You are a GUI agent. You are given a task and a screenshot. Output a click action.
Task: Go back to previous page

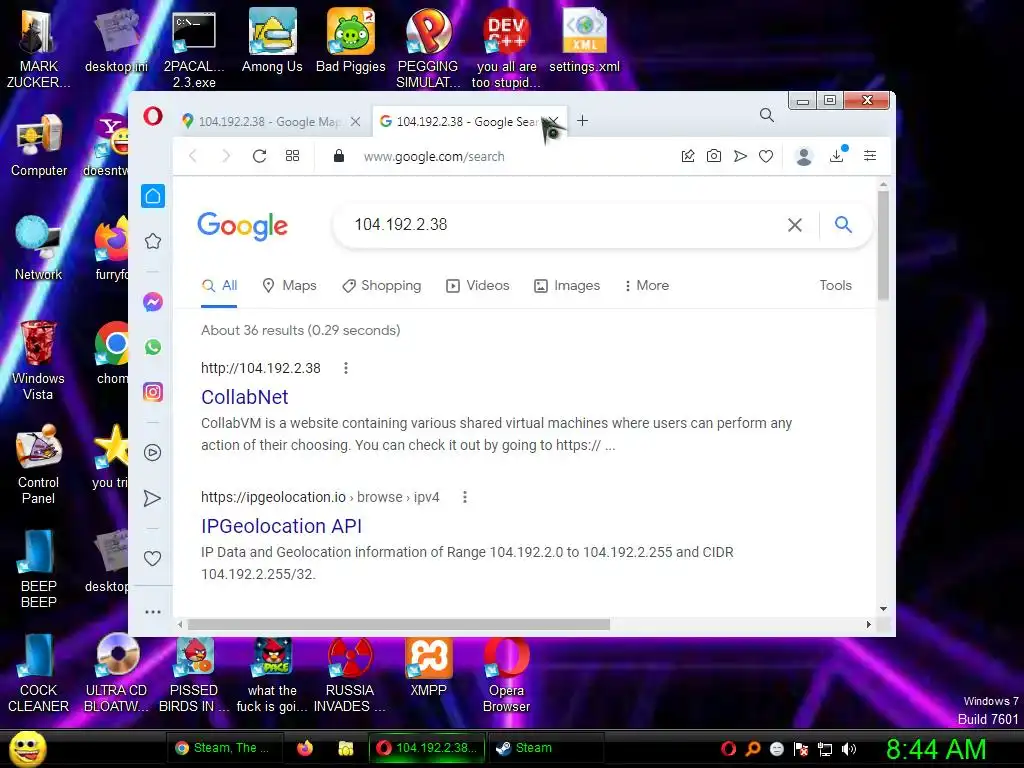pyautogui.click(x=193, y=156)
